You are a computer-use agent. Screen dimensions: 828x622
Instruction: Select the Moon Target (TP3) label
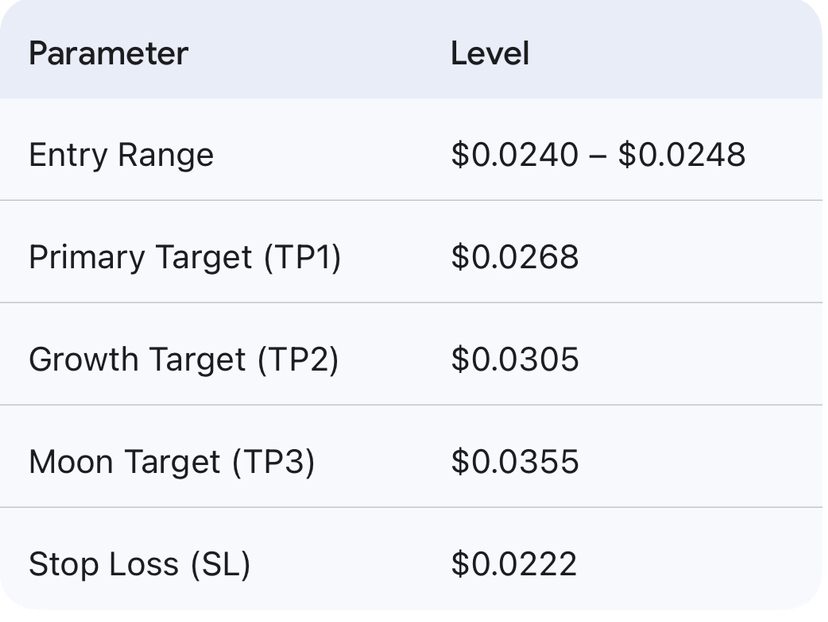coord(172,462)
